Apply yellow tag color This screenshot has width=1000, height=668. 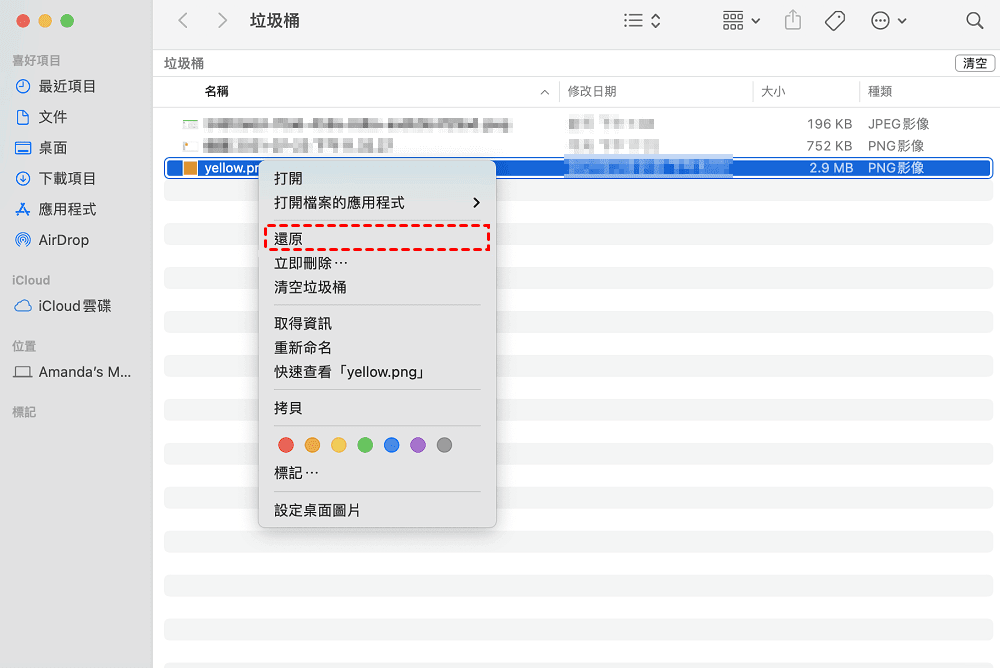pos(339,445)
